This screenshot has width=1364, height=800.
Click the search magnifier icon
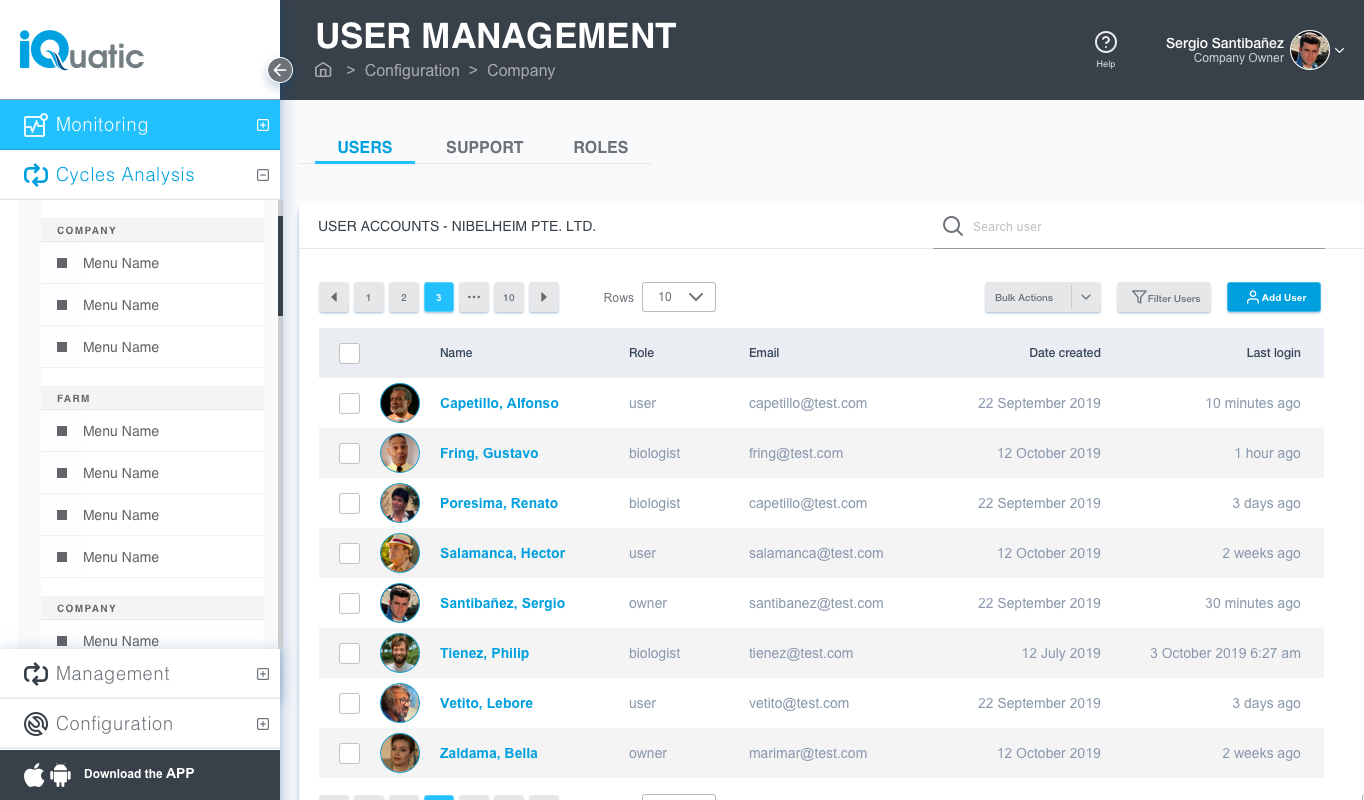[952, 226]
